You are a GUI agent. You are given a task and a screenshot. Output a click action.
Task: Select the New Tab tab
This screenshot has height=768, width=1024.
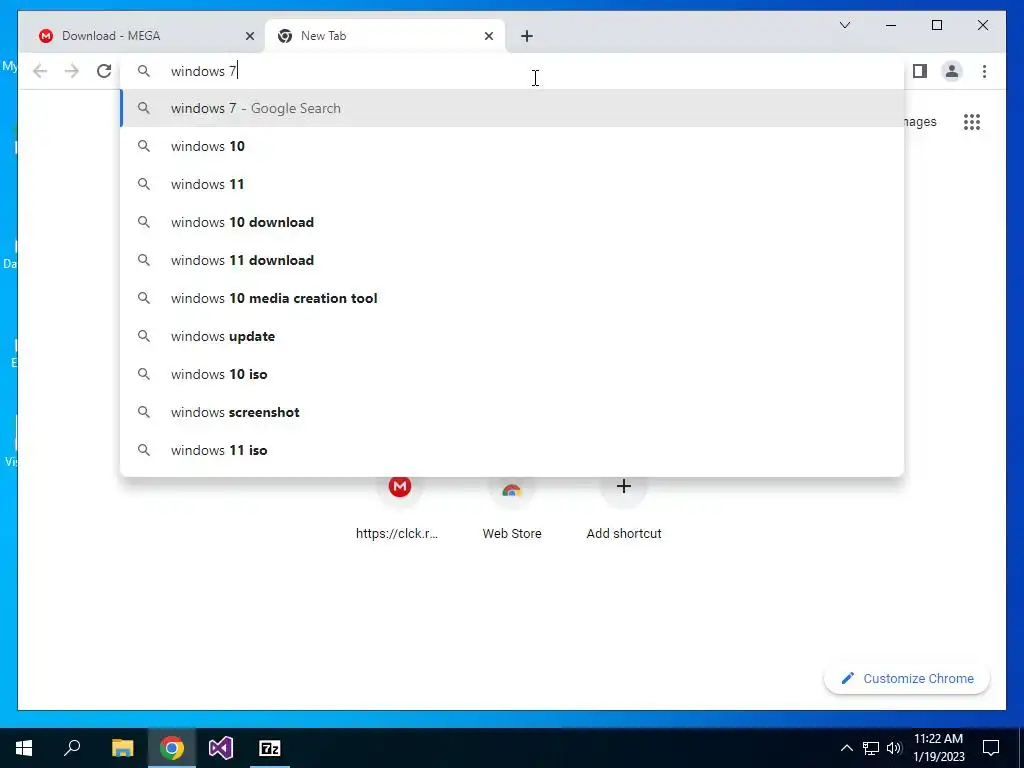point(385,36)
